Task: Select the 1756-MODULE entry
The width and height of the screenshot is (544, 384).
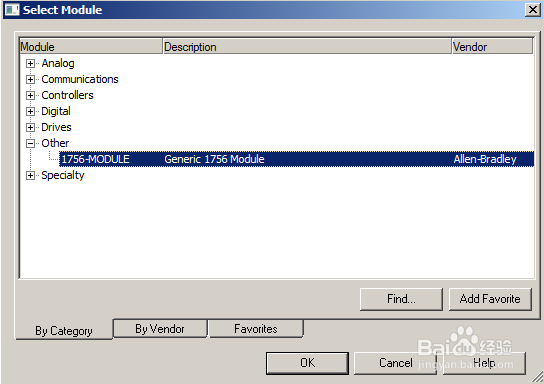Action: click(95, 159)
